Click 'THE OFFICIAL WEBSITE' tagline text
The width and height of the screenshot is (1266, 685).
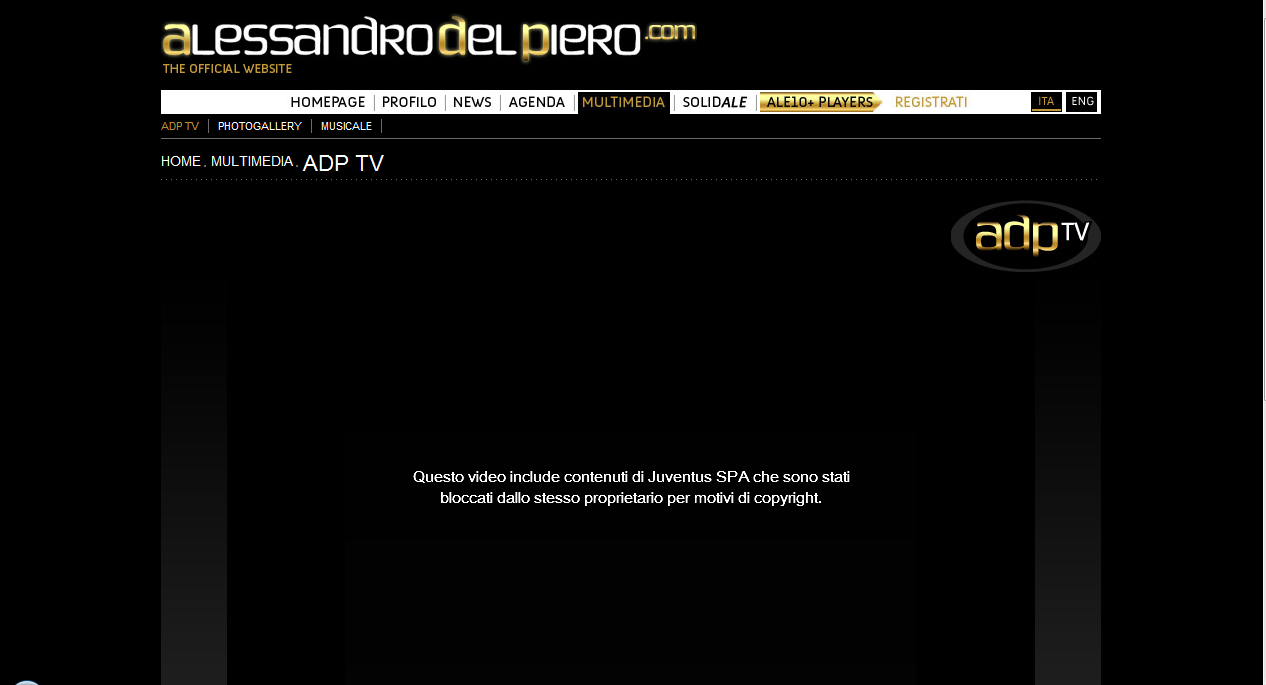pyautogui.click(x=227, y=69)
